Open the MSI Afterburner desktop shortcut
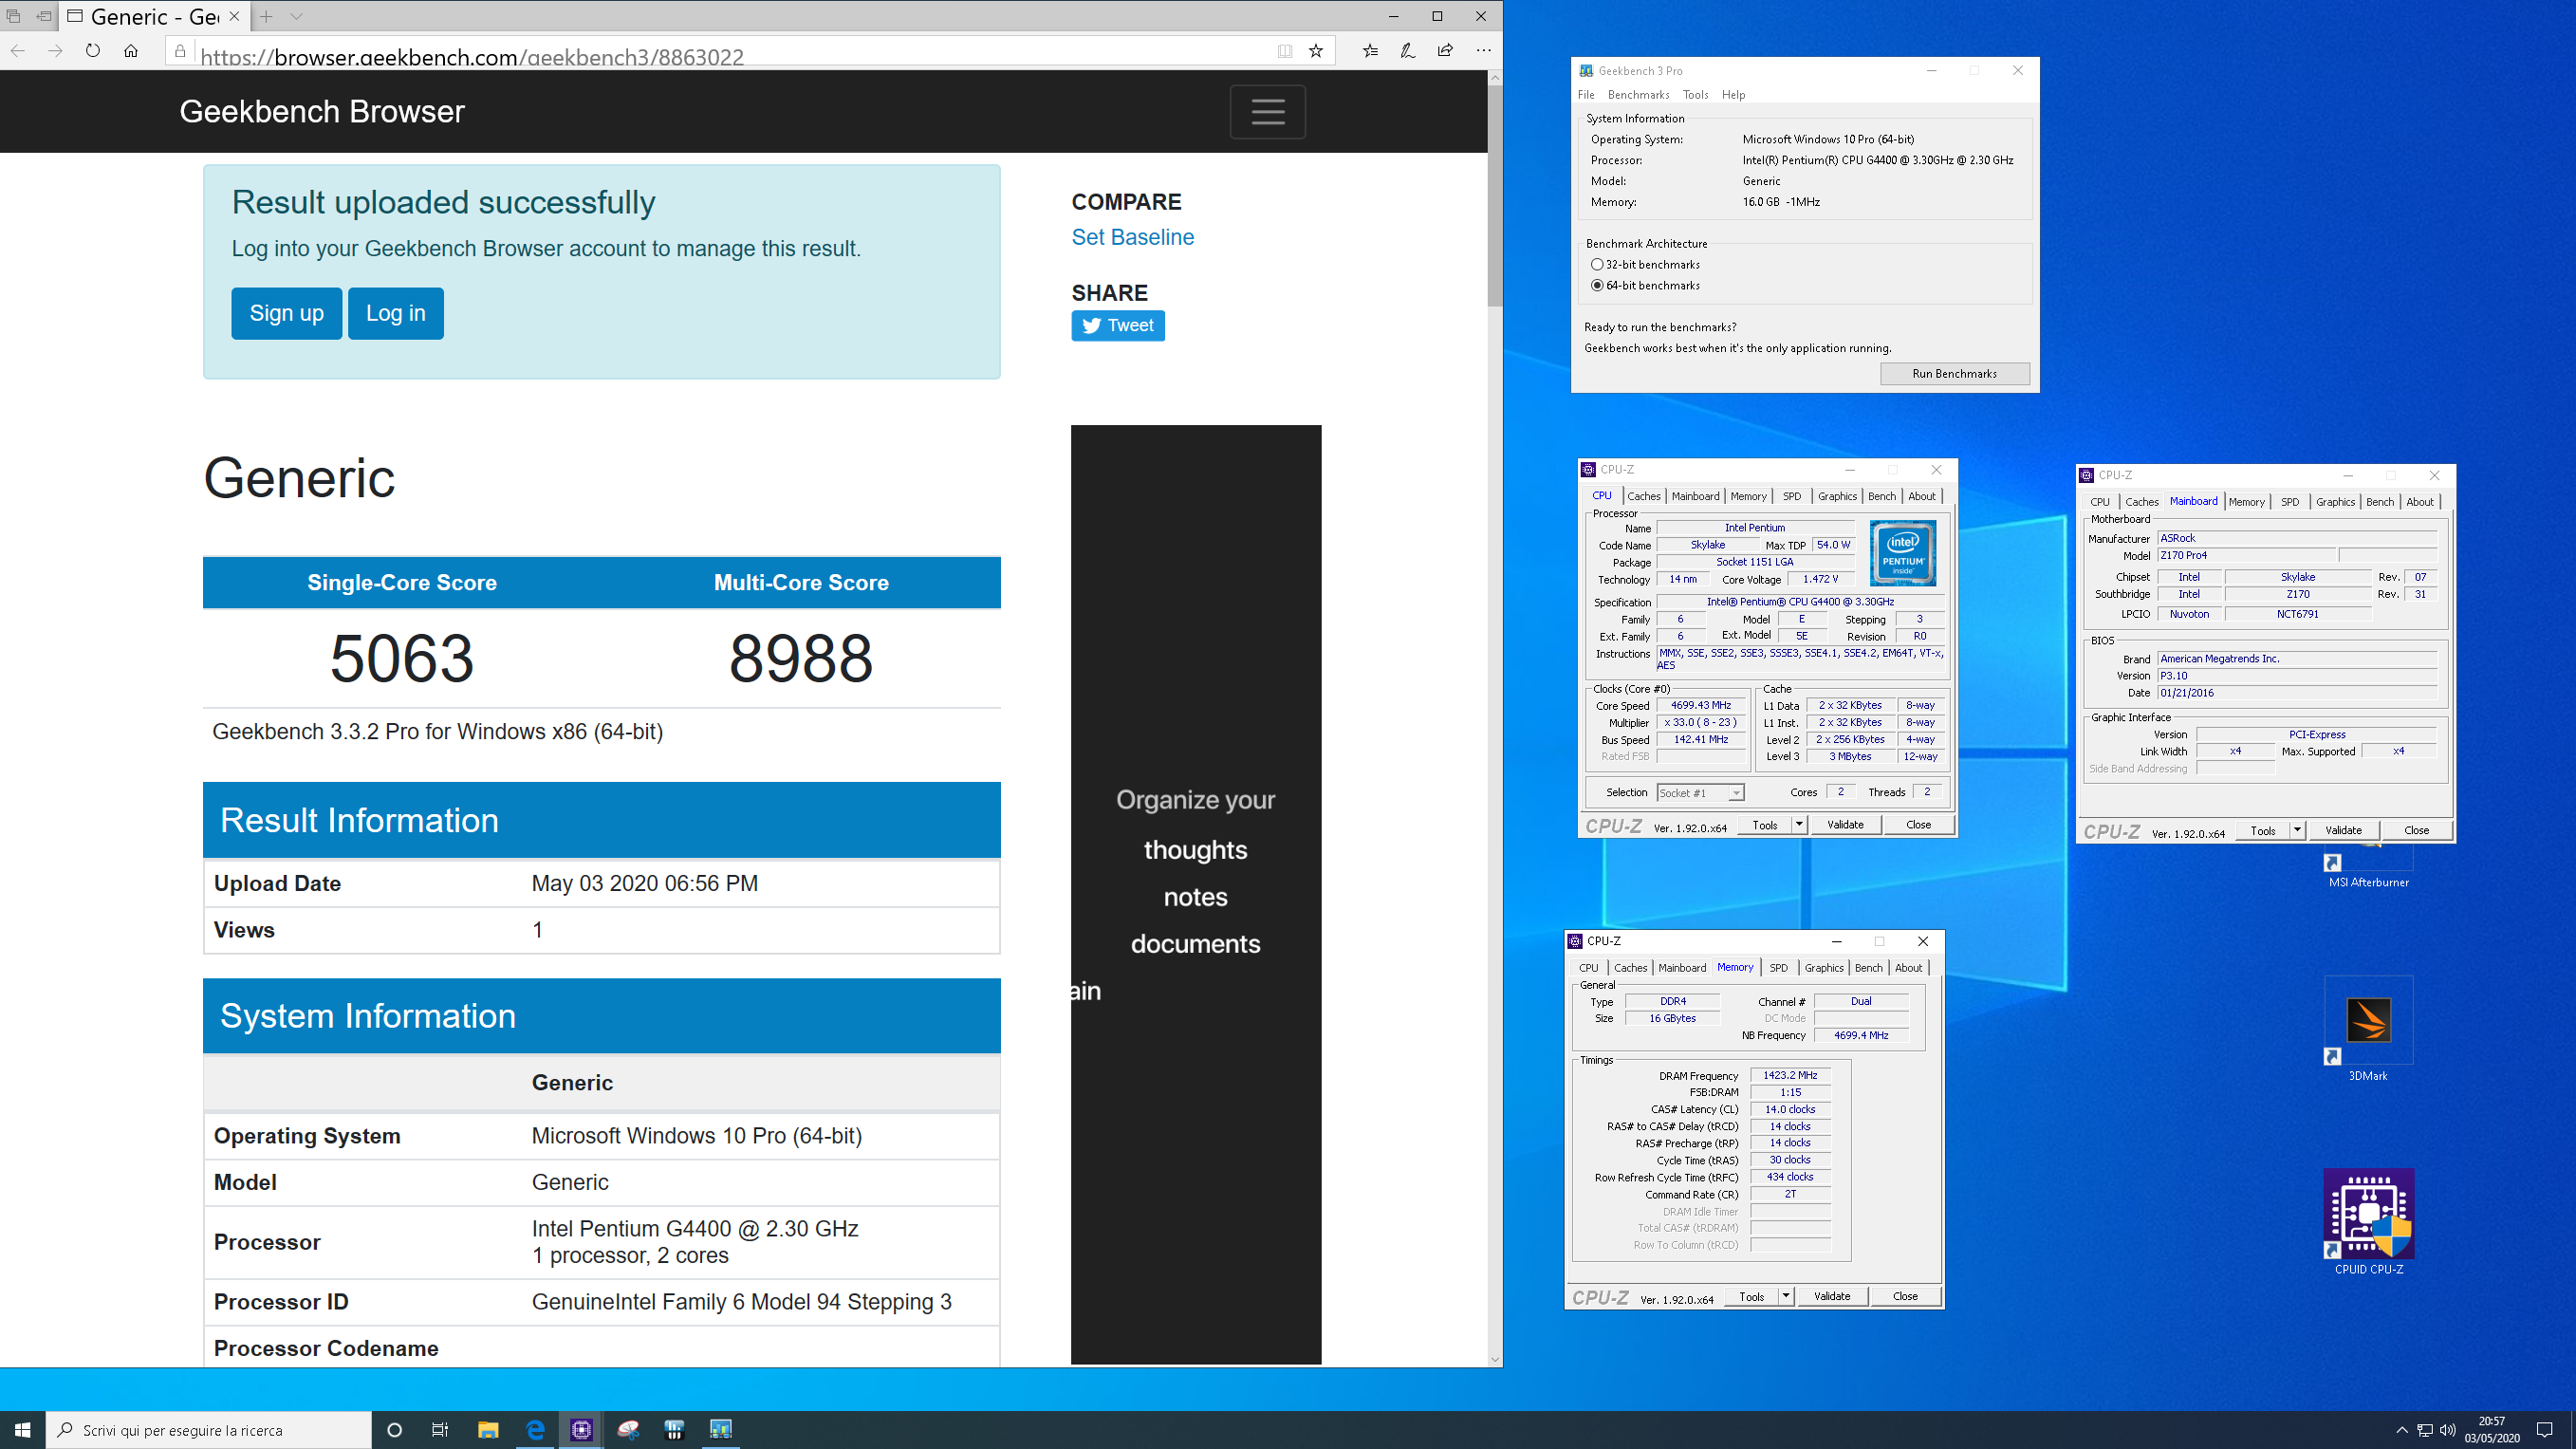The image size is (2576, 1449). 2368,868
